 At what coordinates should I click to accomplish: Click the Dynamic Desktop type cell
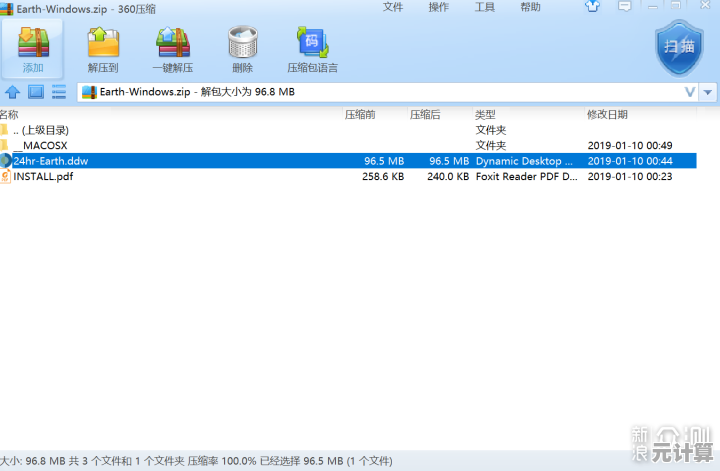click(x=524, y=161)
